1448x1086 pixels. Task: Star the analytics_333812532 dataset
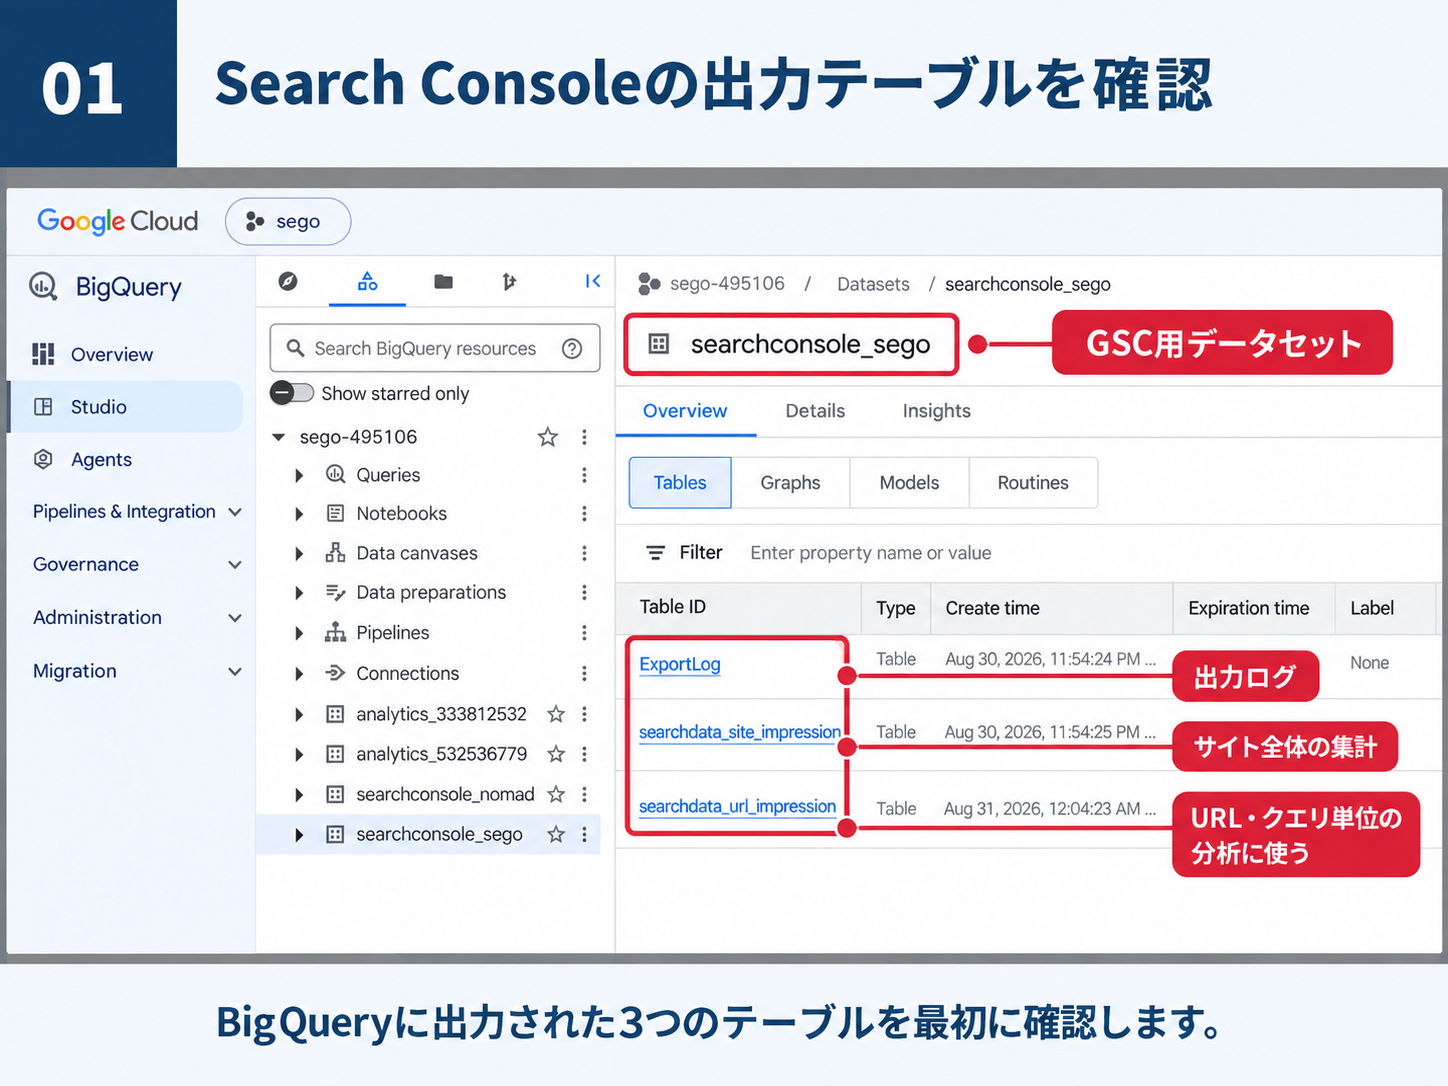pos(556,714)
